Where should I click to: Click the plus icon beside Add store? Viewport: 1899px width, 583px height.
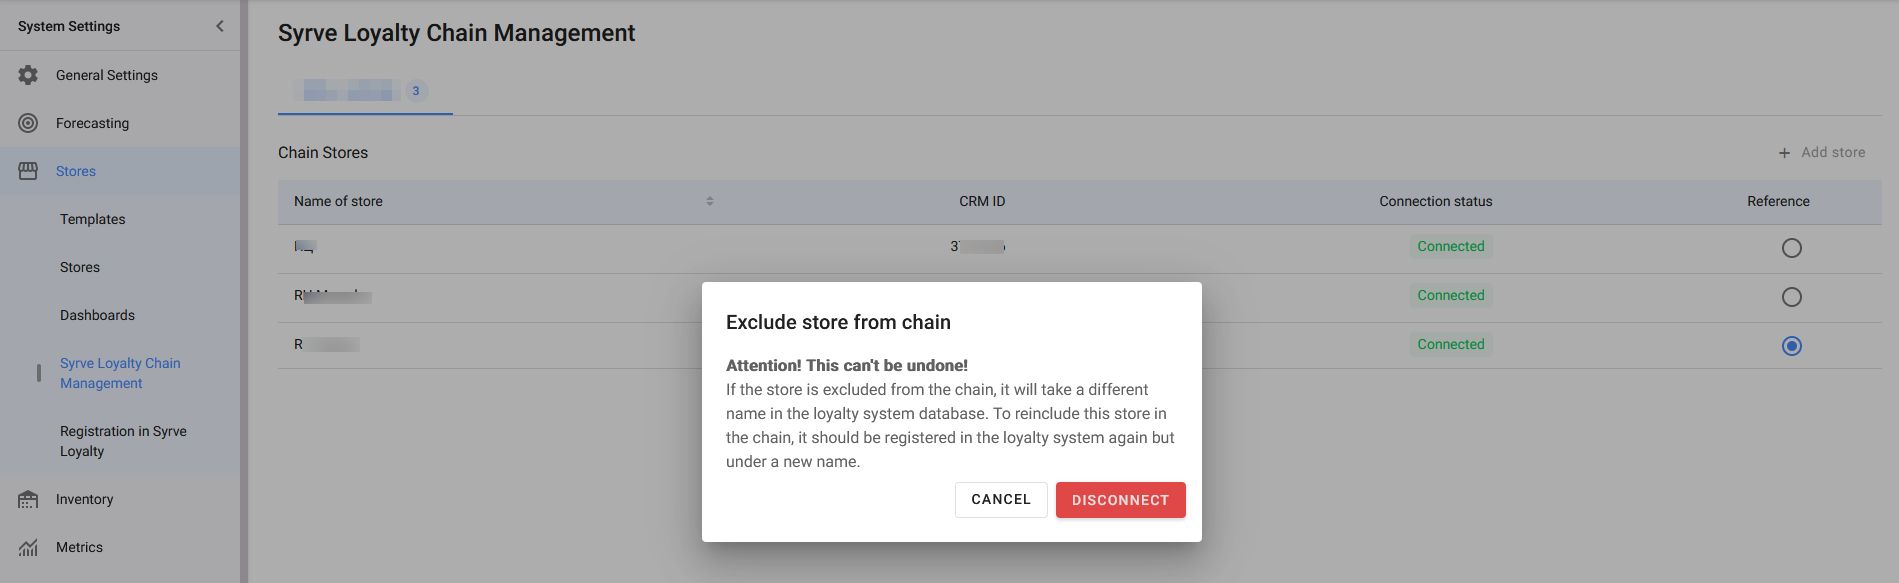coord(1784,153)
